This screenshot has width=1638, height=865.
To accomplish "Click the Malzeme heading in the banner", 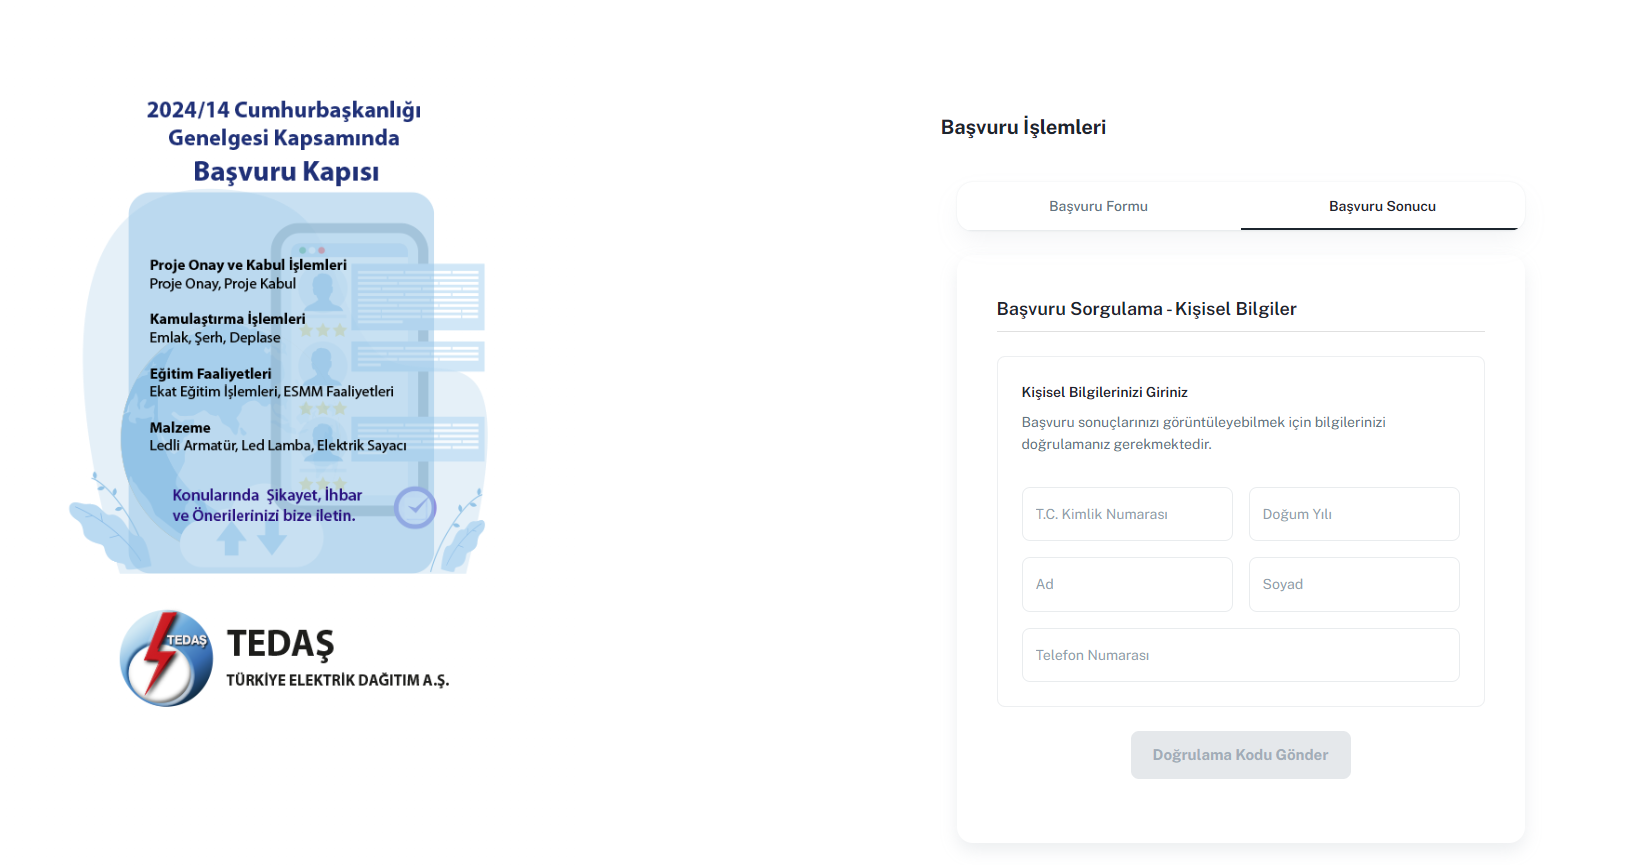I will pos(180,427).
